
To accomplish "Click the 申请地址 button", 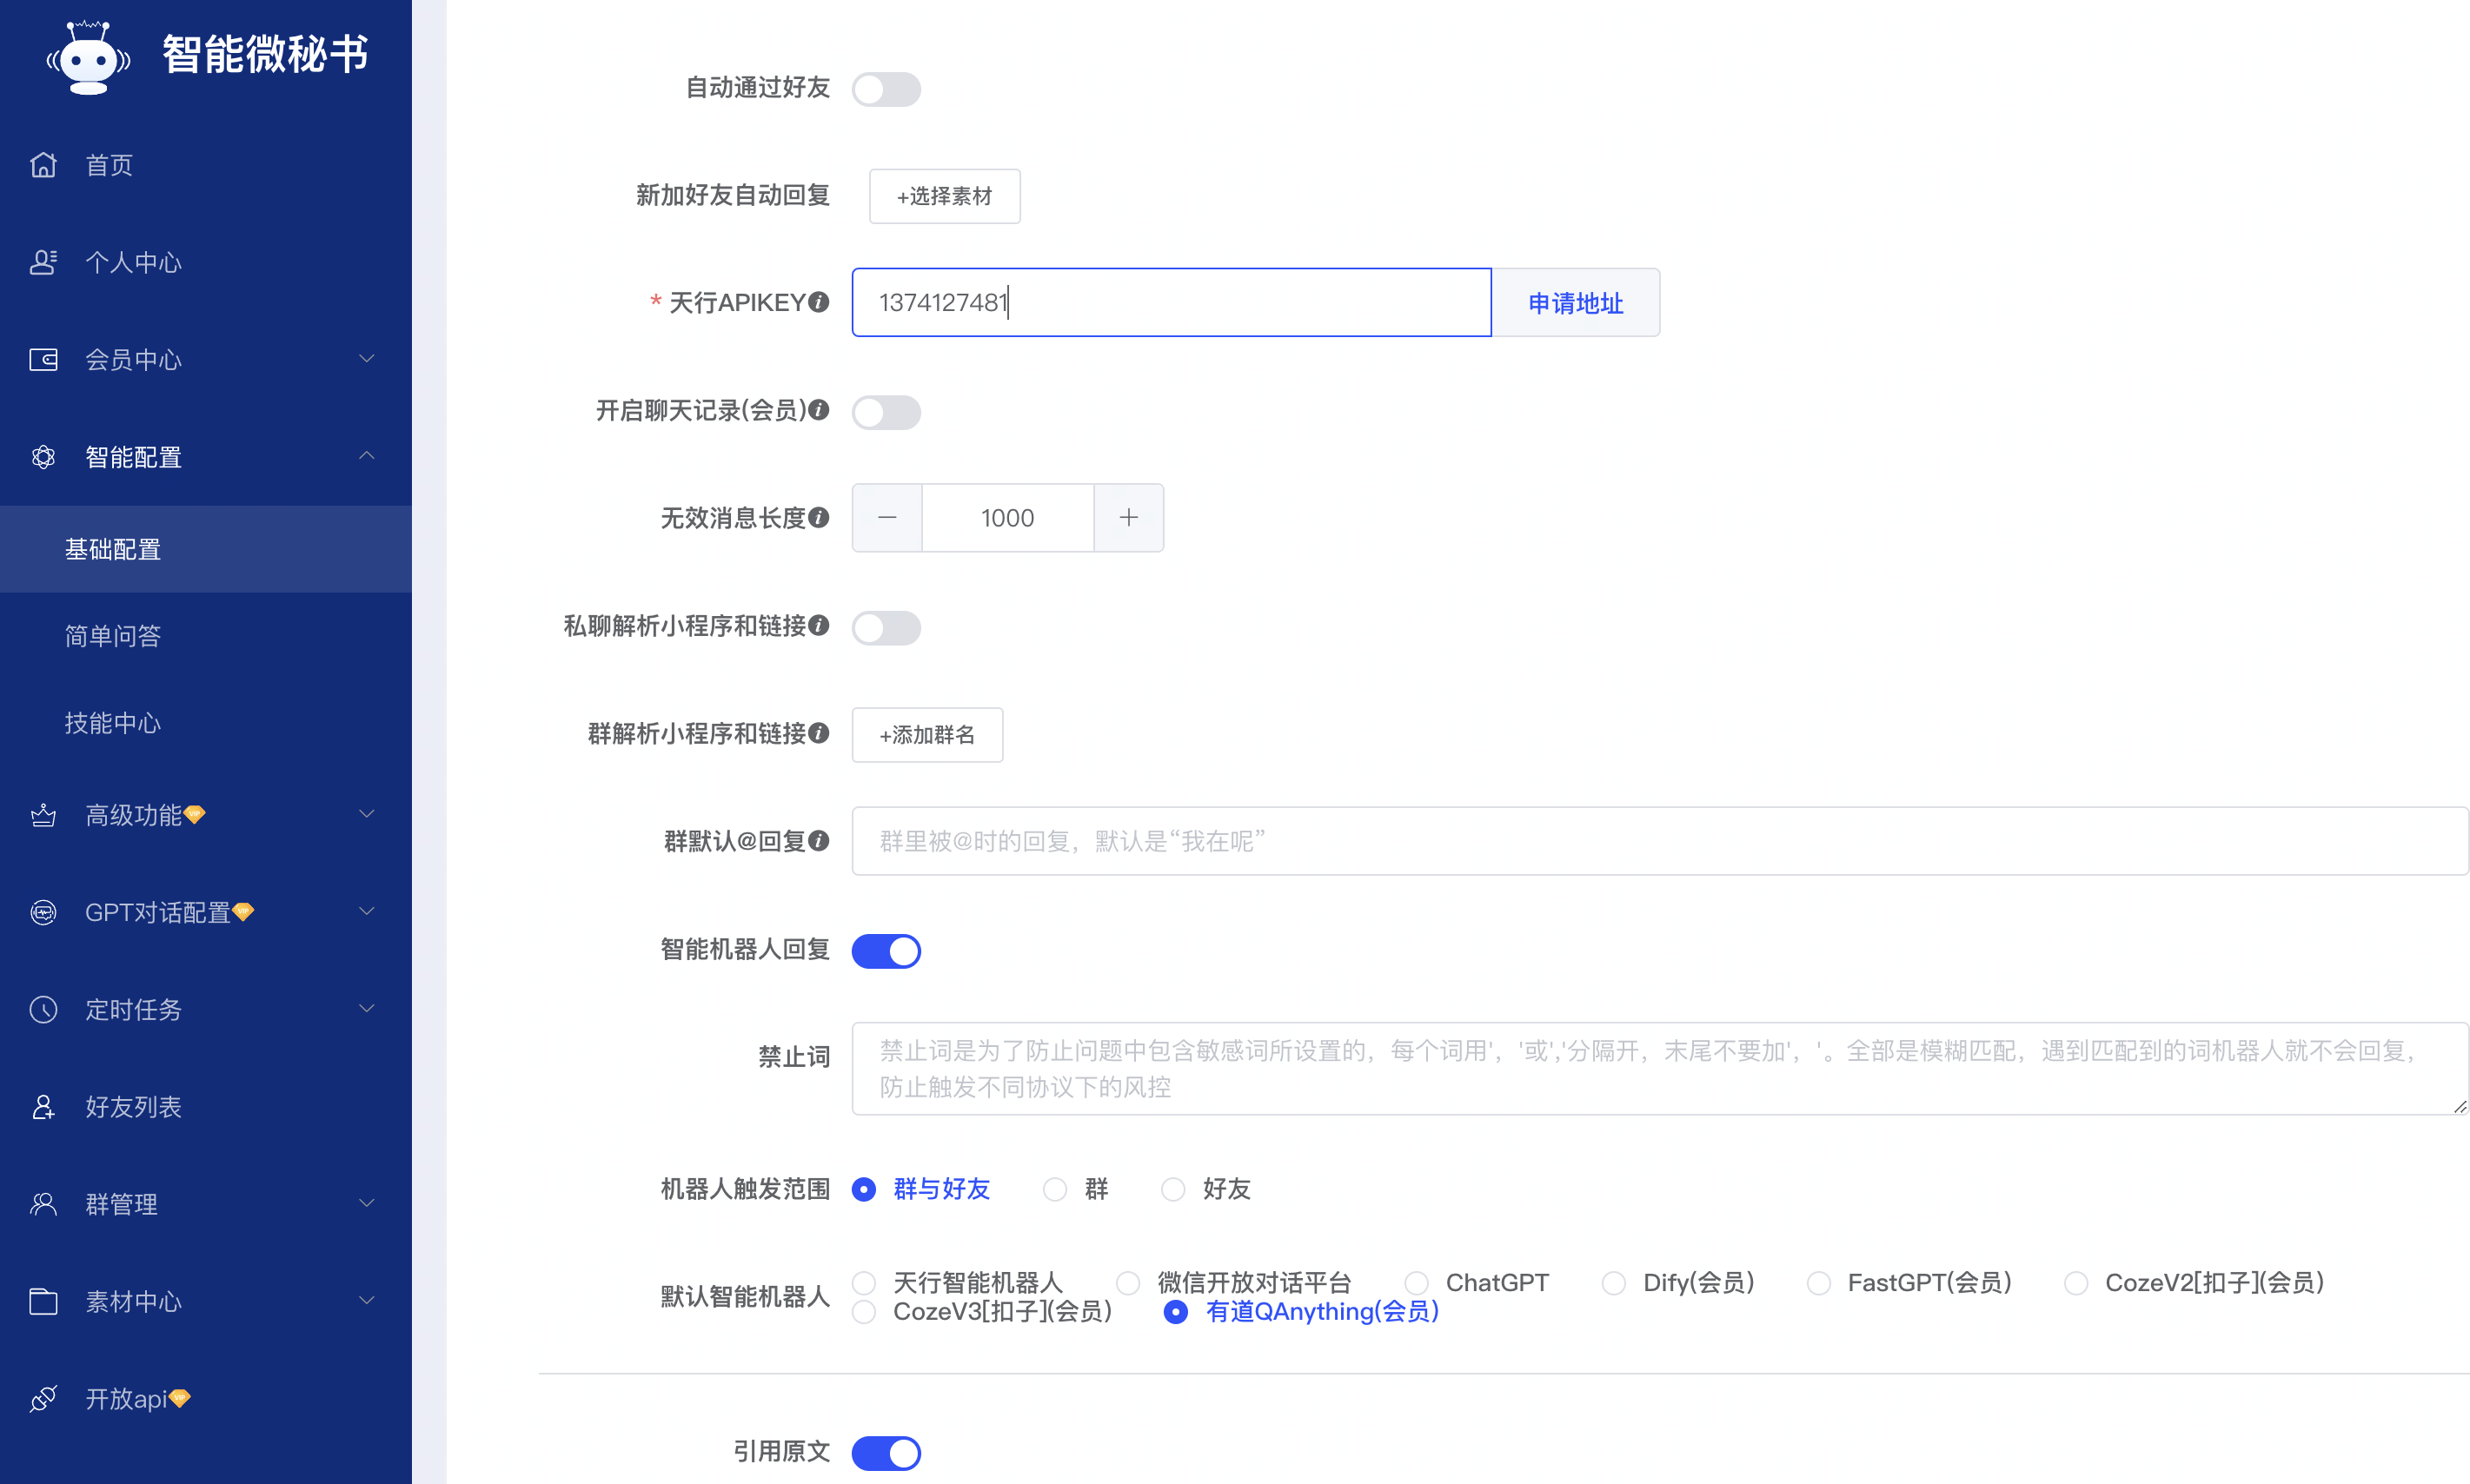I will [1575, 302].
